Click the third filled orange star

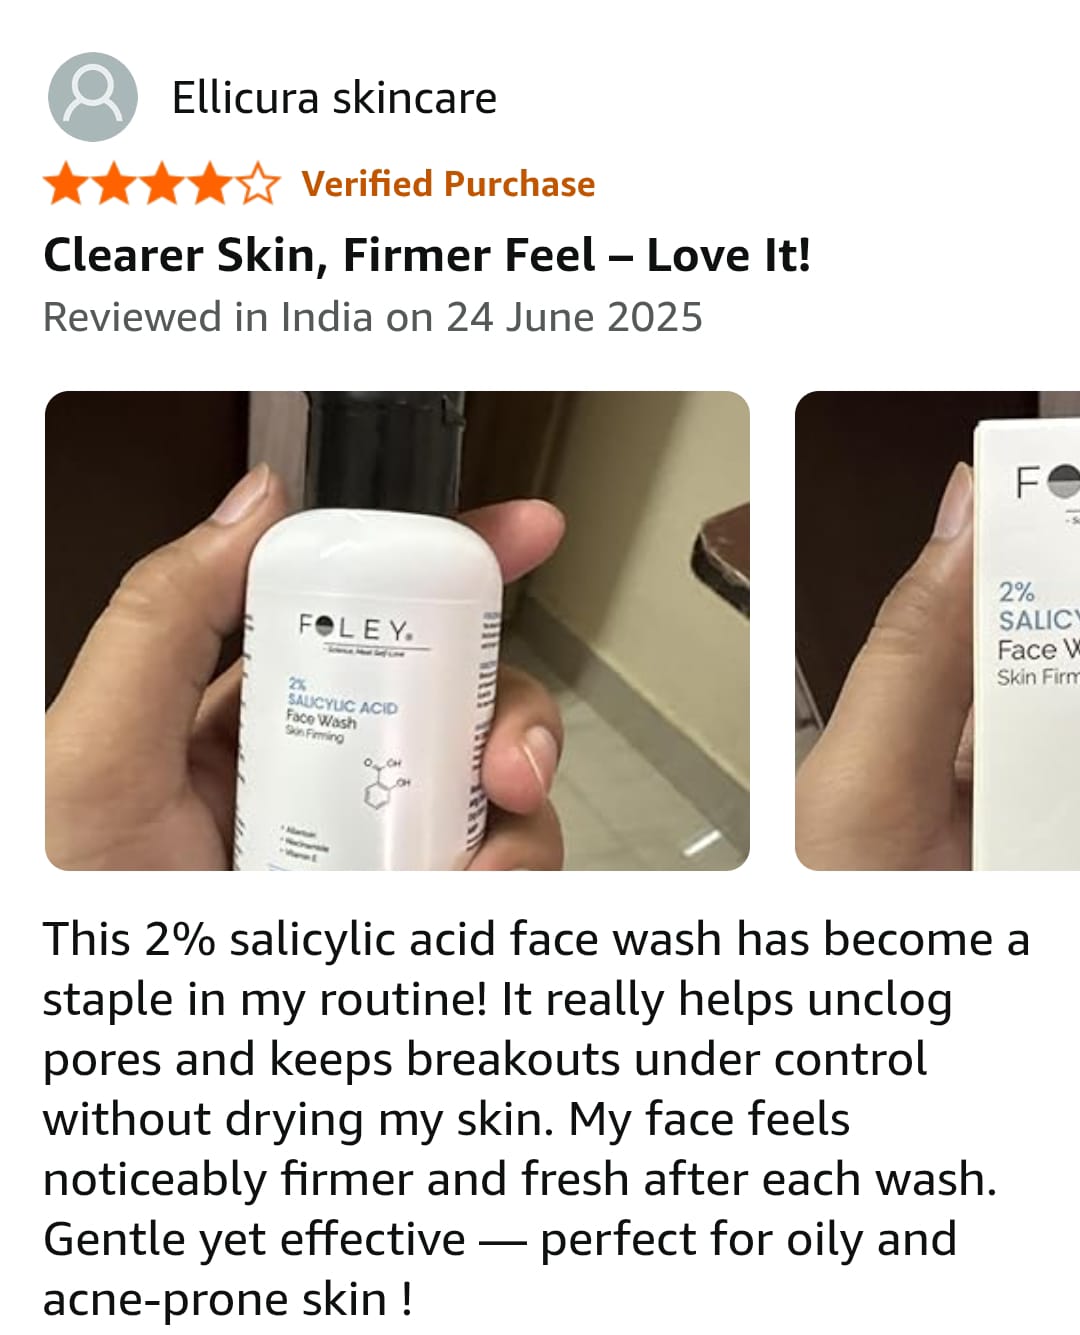[162, 184]
